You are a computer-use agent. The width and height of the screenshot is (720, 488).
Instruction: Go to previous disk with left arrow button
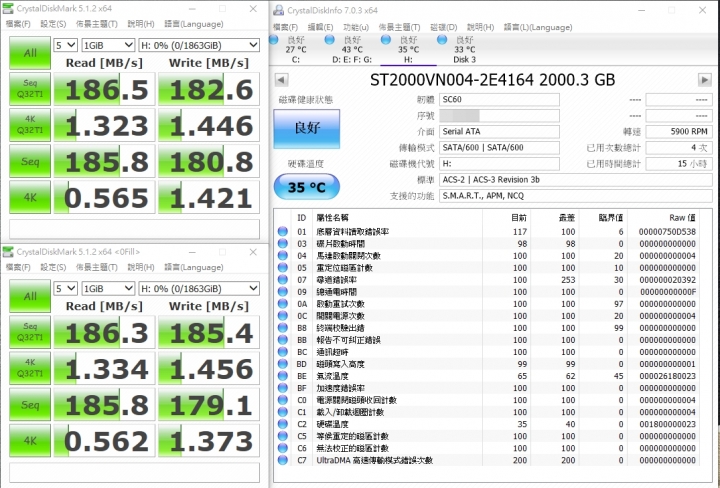[x=281, y=80]
